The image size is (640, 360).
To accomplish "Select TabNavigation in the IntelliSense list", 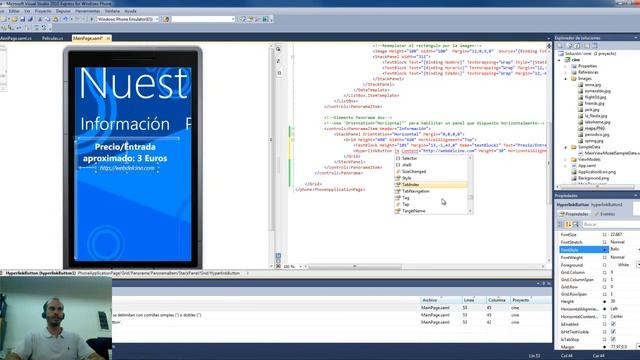I will pyautogui.click(x=416, y=191).
